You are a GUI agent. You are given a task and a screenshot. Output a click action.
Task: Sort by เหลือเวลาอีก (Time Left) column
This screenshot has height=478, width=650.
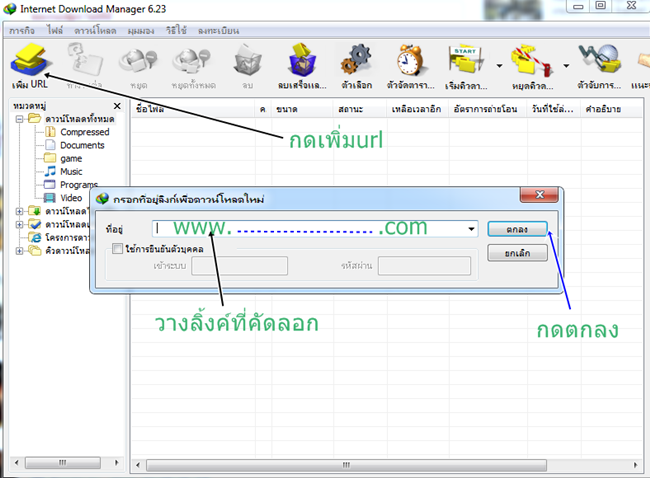417,109
